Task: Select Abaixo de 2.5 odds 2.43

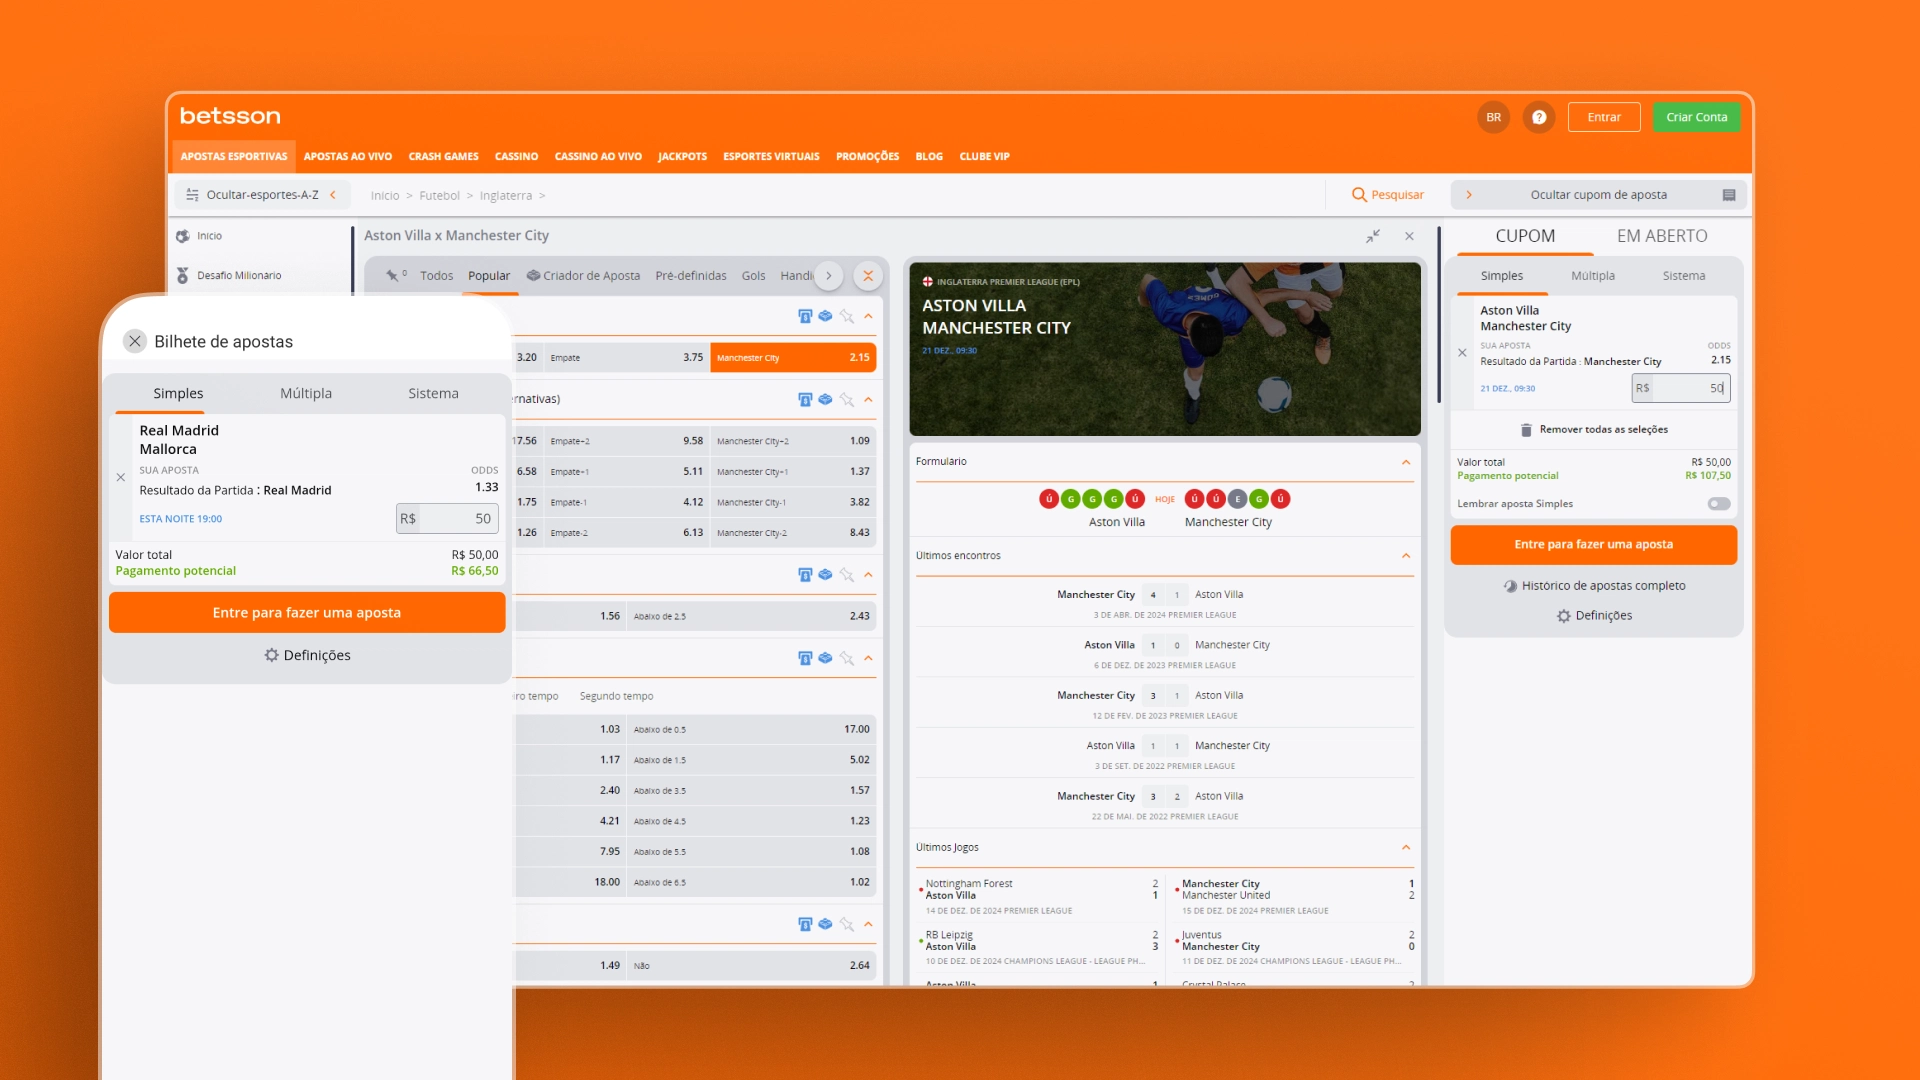Action: coord(752,616)
